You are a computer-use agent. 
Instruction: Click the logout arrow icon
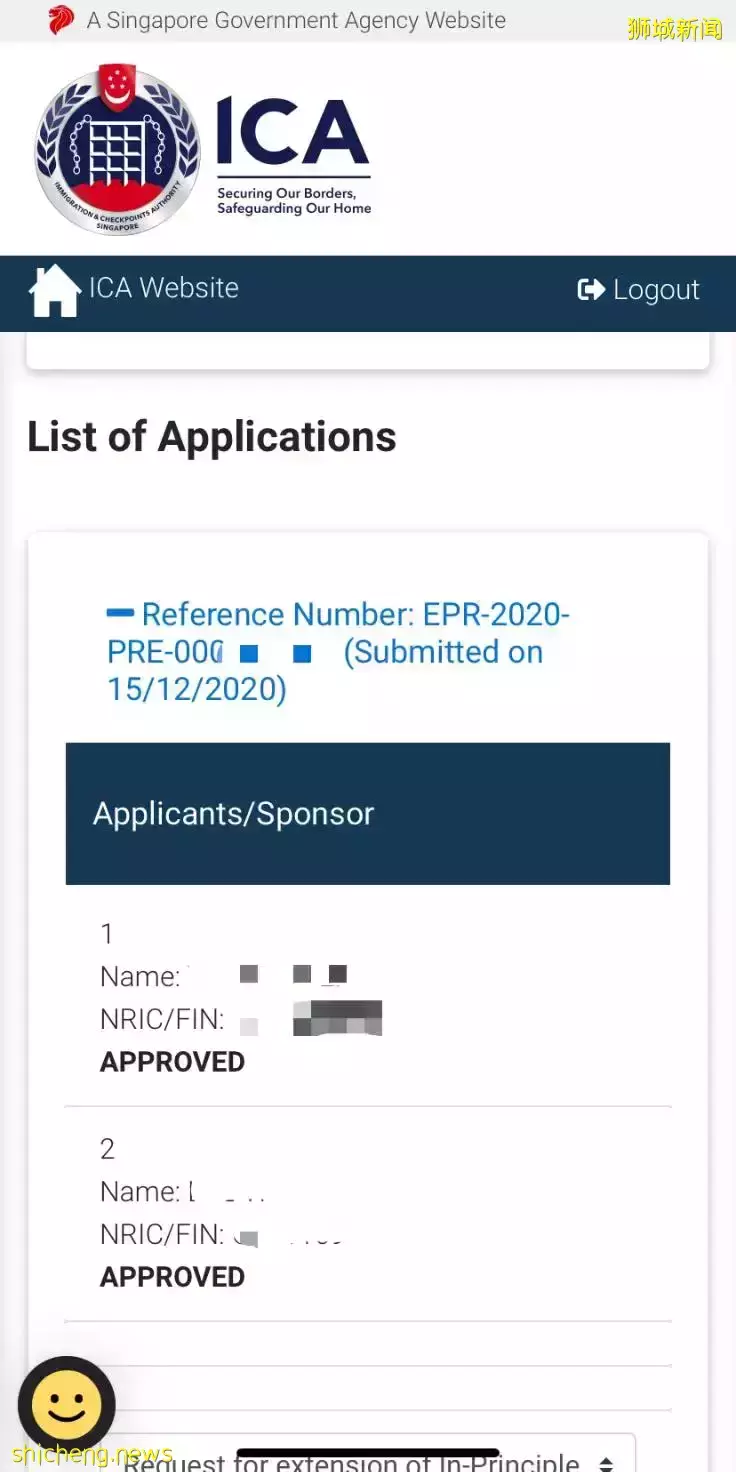591,289
